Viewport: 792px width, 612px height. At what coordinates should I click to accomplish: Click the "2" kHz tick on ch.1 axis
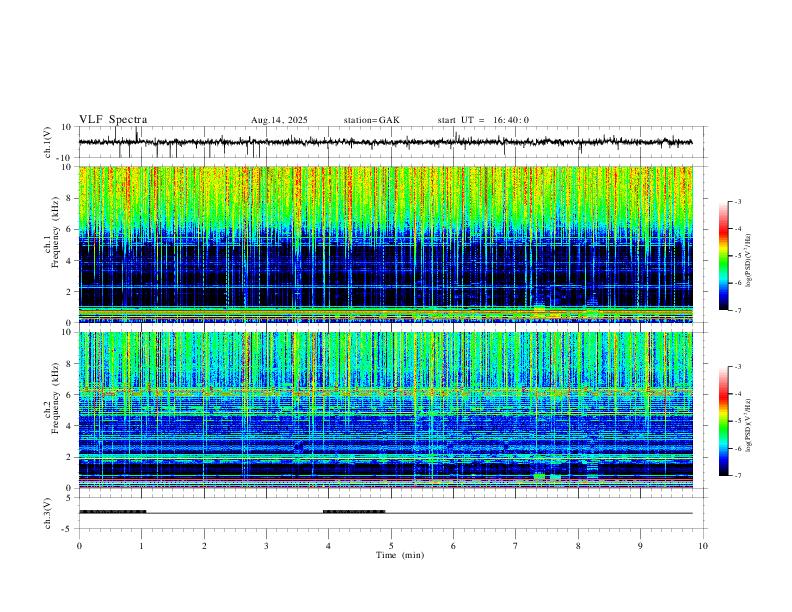pos(70,291)
